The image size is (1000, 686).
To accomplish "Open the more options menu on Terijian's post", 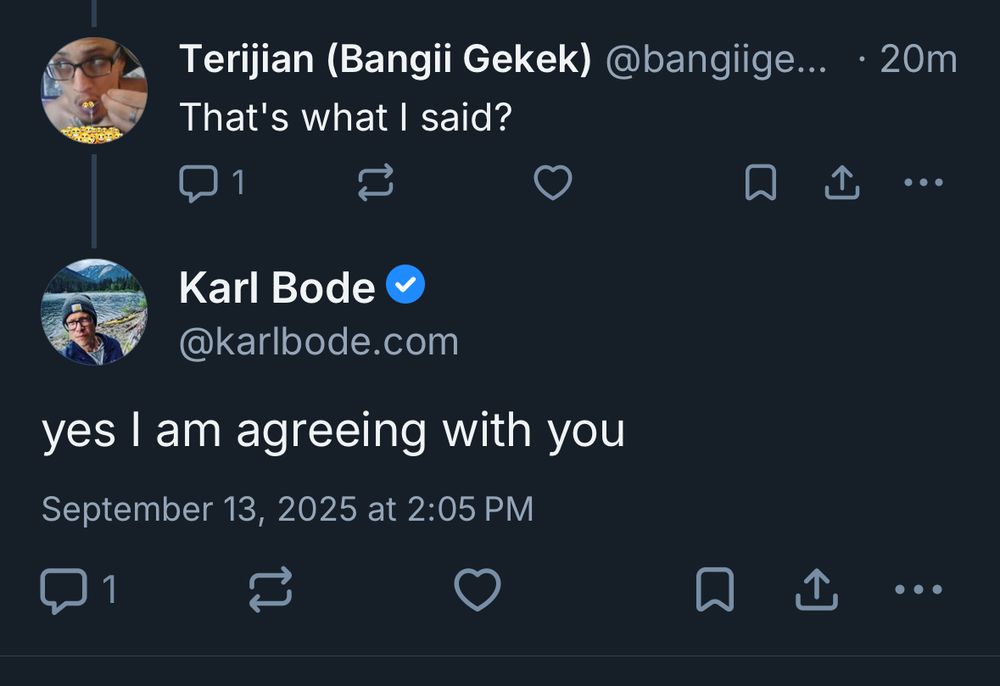I will point(922,182).
